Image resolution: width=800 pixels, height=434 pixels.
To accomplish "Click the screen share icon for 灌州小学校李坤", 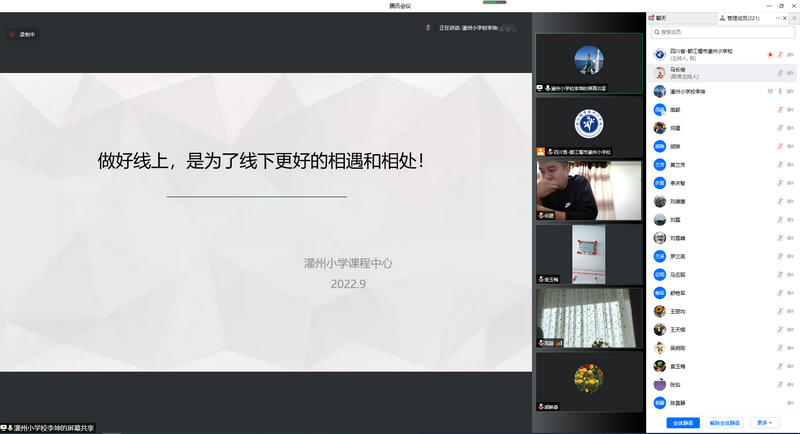I will point(769,91).
